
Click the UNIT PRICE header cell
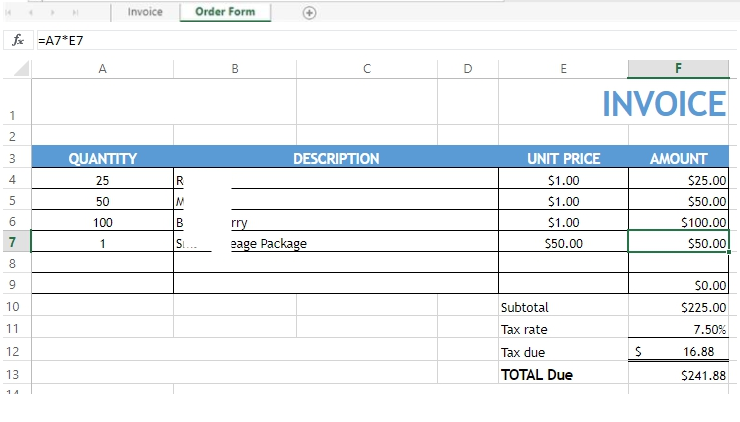click(x=563, y=158)
